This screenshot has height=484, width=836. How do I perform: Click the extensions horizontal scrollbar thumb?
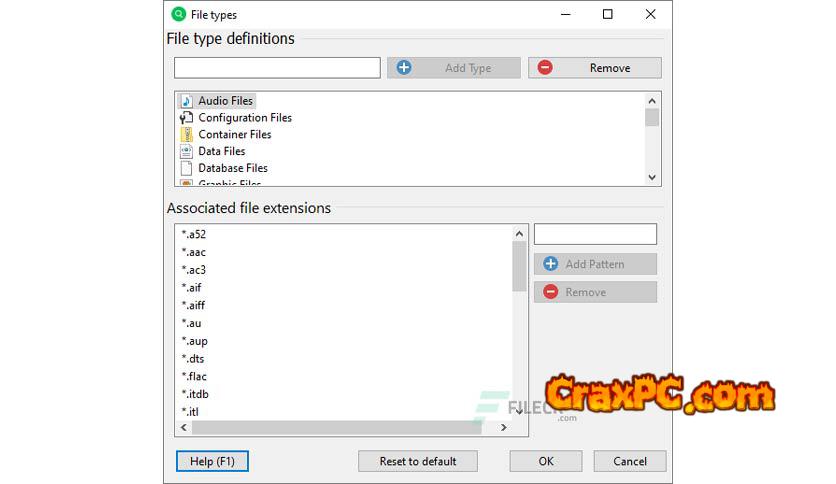coord(337,427)
